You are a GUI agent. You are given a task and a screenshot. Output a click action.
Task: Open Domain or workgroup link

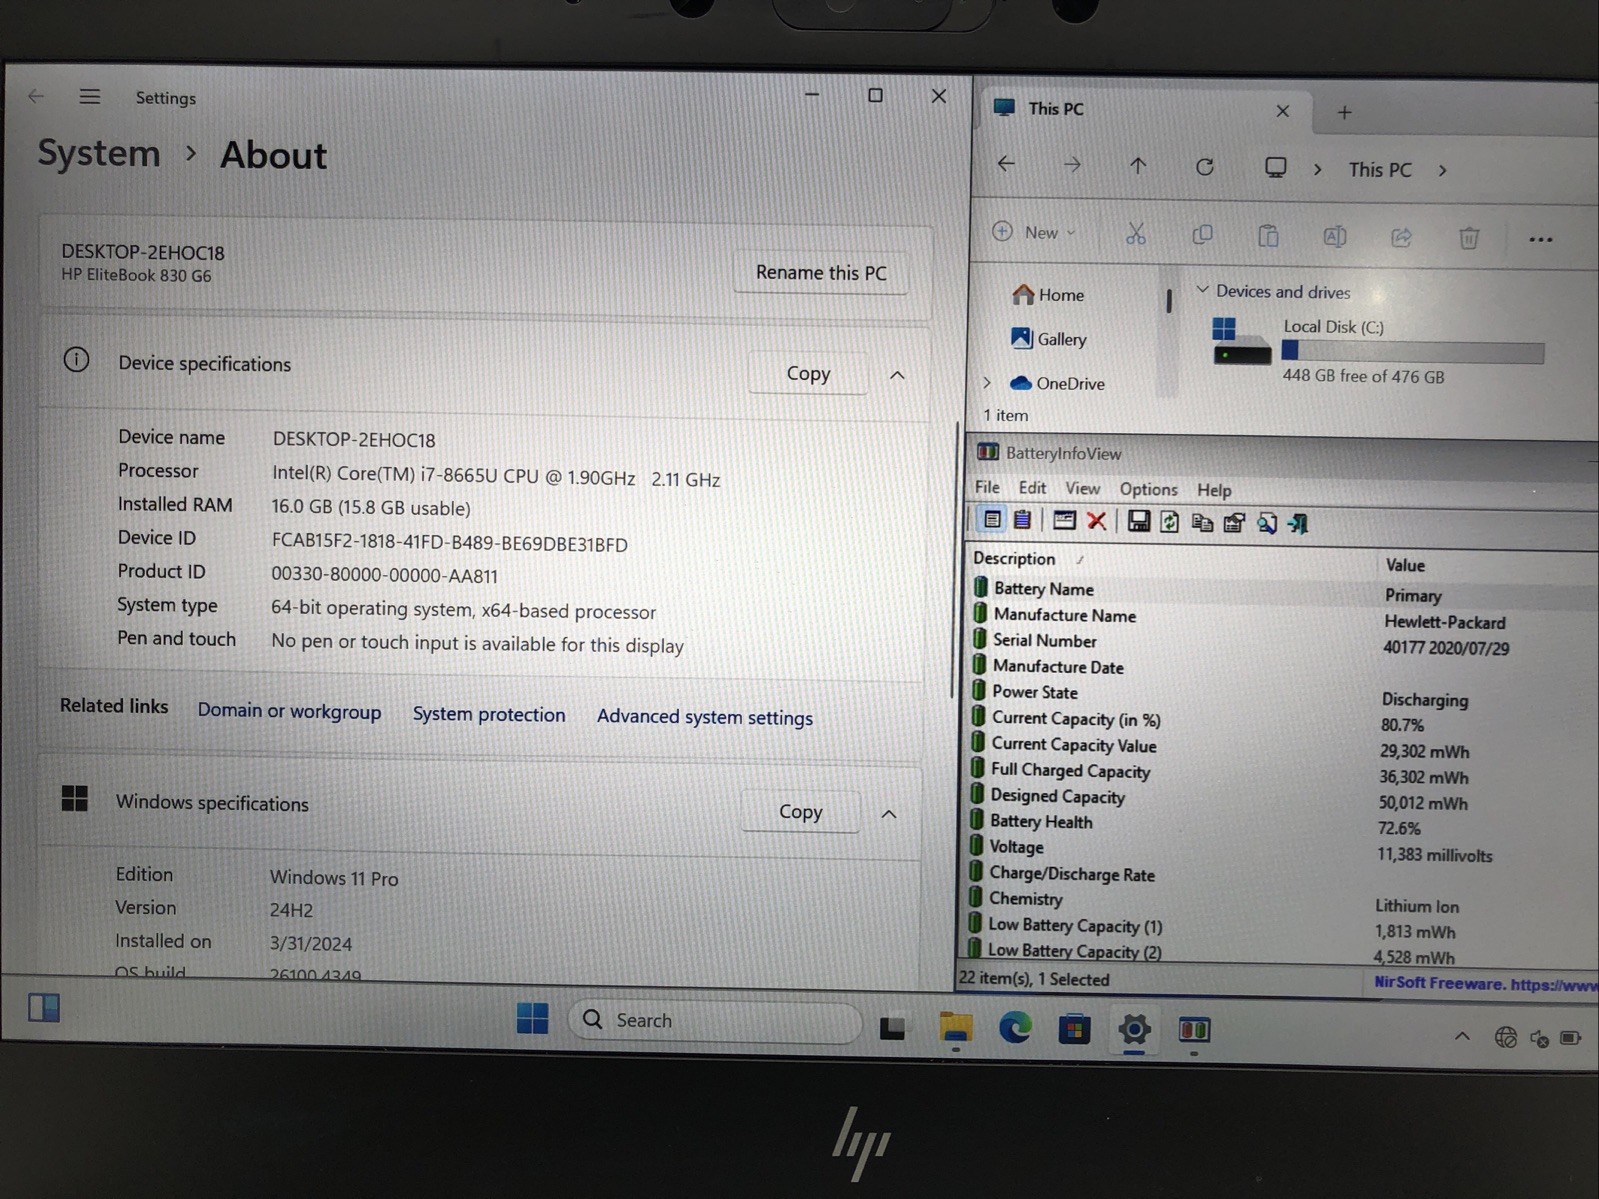tap(289, 710)
